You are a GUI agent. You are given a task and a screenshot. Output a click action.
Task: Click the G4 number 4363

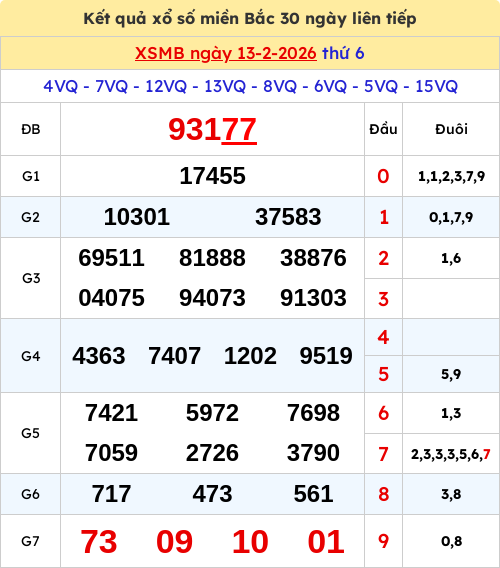[99, 356]
